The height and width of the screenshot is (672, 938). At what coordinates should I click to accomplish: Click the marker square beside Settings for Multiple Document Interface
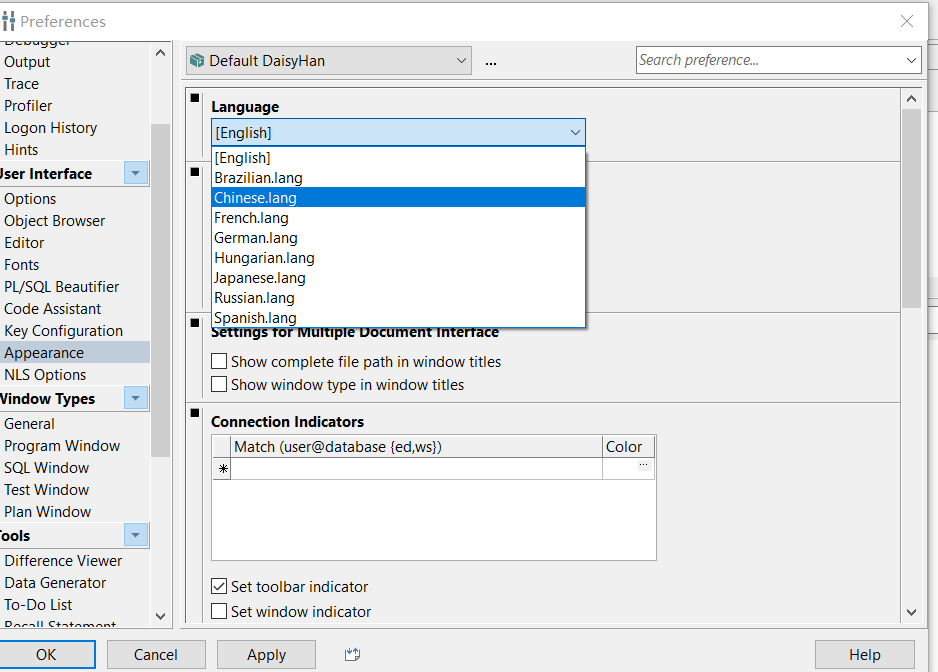pyautogui.click(x=193, y=323)
